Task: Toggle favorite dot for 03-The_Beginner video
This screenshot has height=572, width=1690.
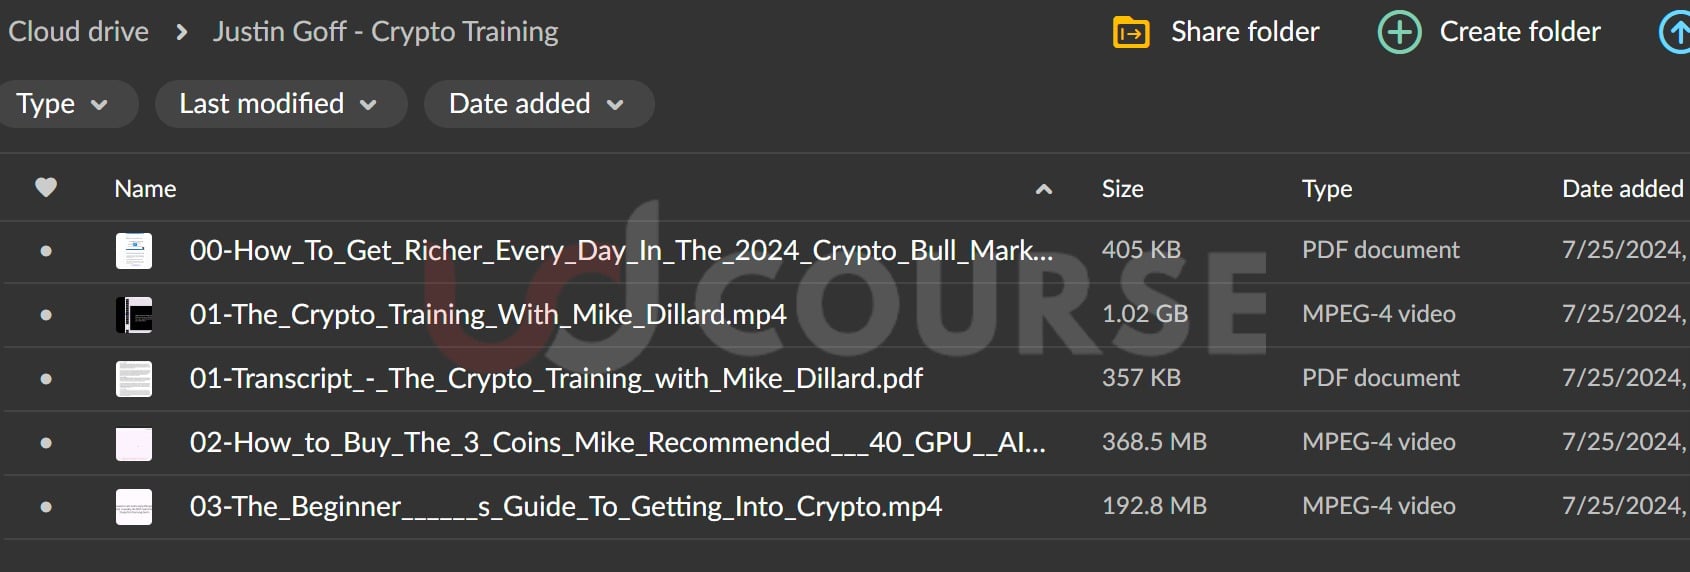Action: [x=46, y=507]
